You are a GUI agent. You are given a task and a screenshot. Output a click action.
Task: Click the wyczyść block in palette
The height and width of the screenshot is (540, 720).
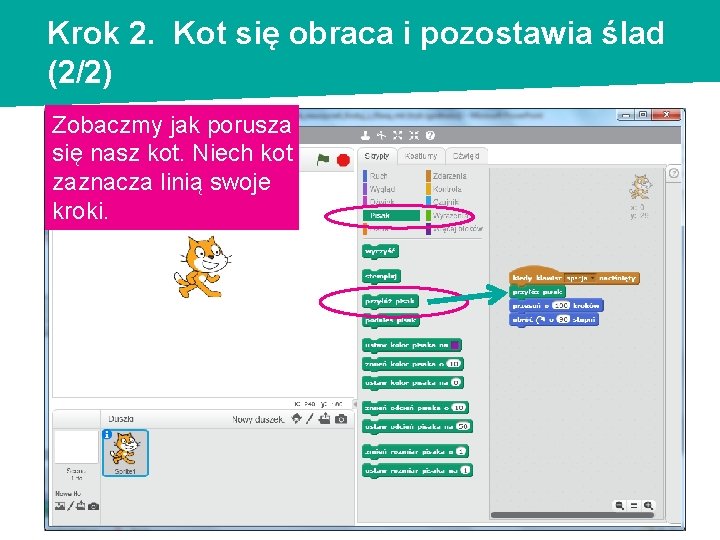tap(380, 251)
